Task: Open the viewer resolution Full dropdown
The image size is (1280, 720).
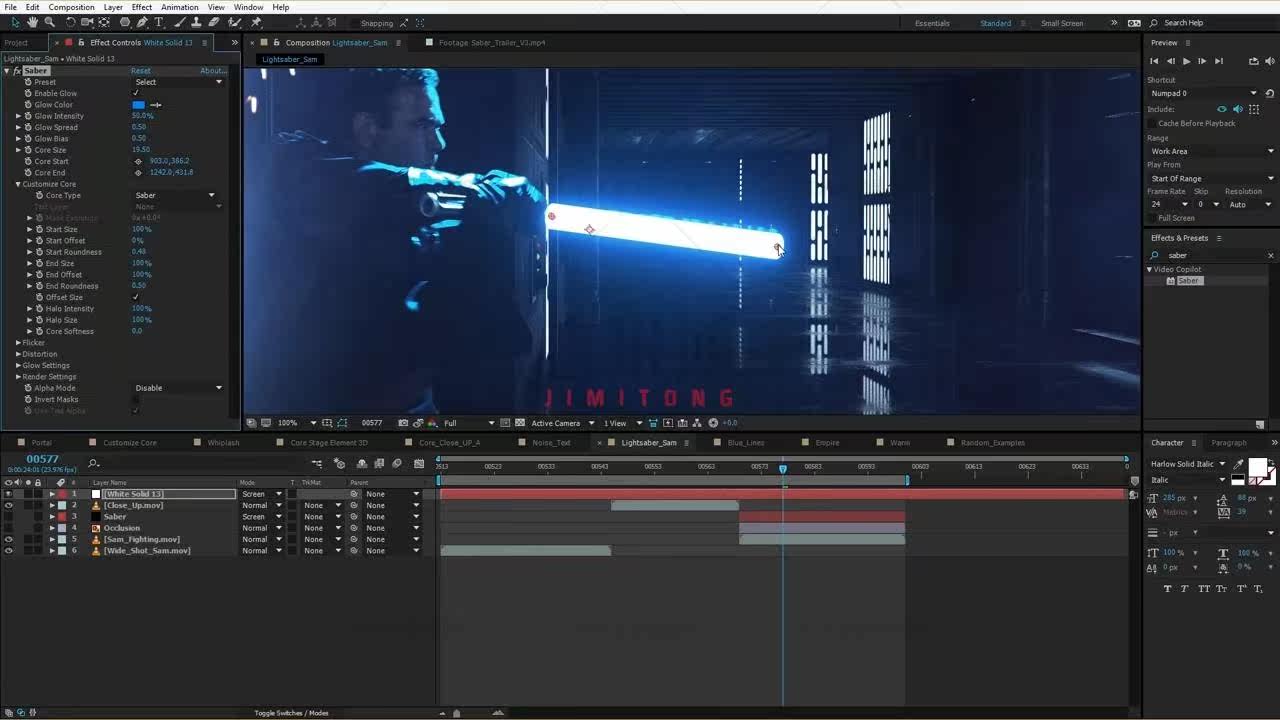Action: pos(469,423)
